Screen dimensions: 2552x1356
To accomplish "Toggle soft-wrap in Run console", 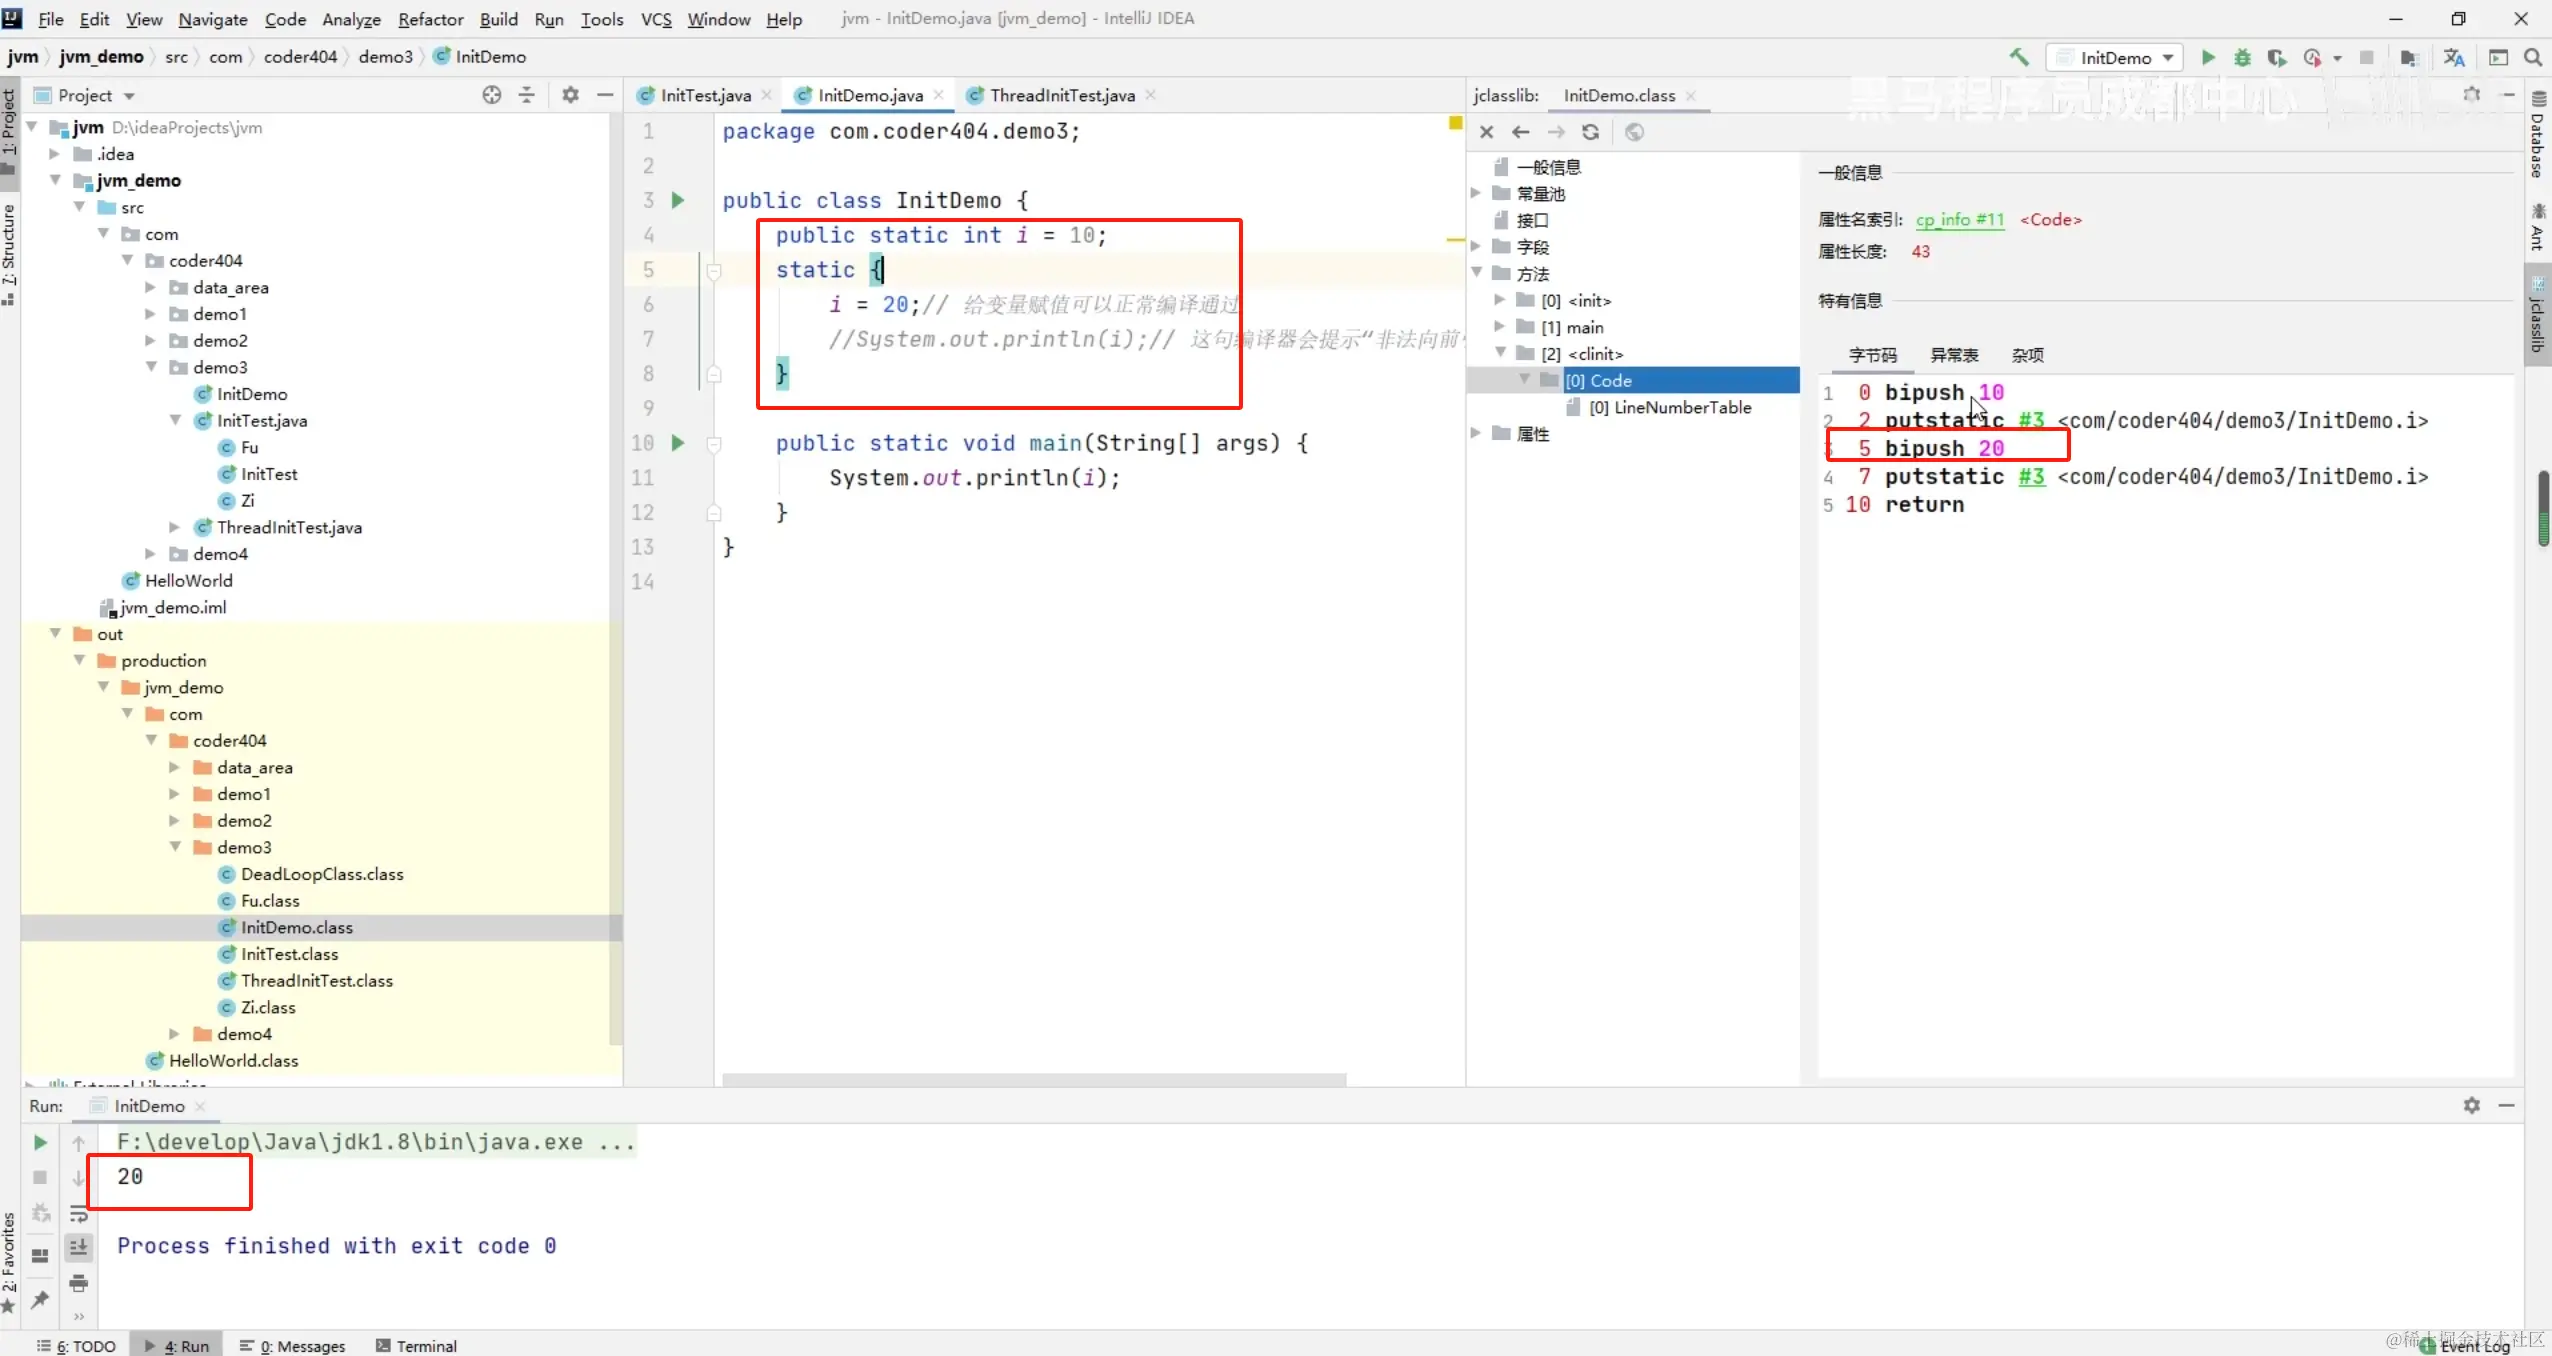I will [78, 1213].
